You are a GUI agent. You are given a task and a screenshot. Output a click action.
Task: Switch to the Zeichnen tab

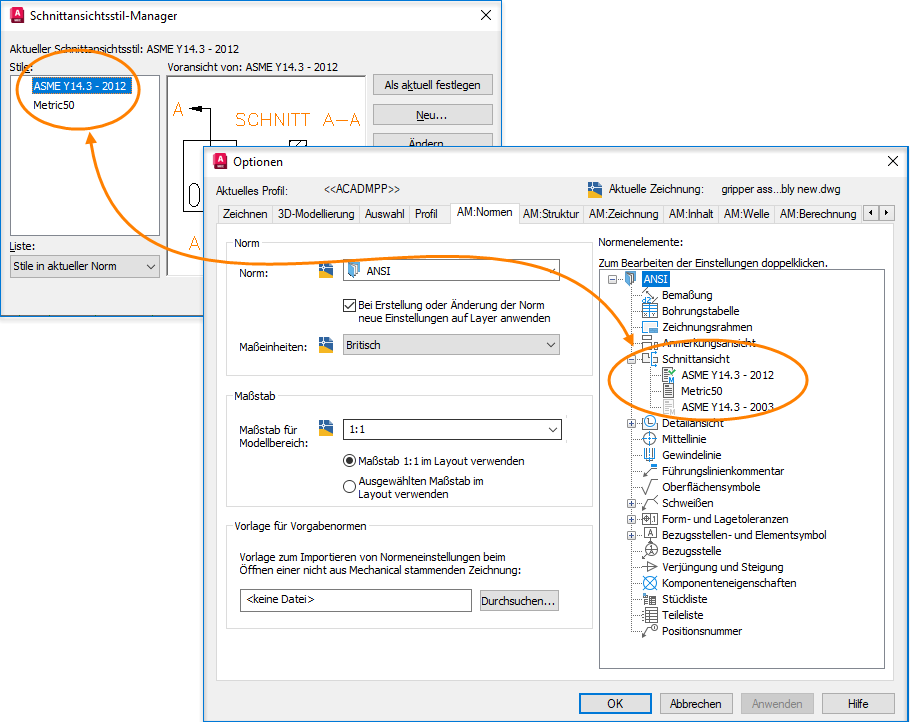(245, 214)
